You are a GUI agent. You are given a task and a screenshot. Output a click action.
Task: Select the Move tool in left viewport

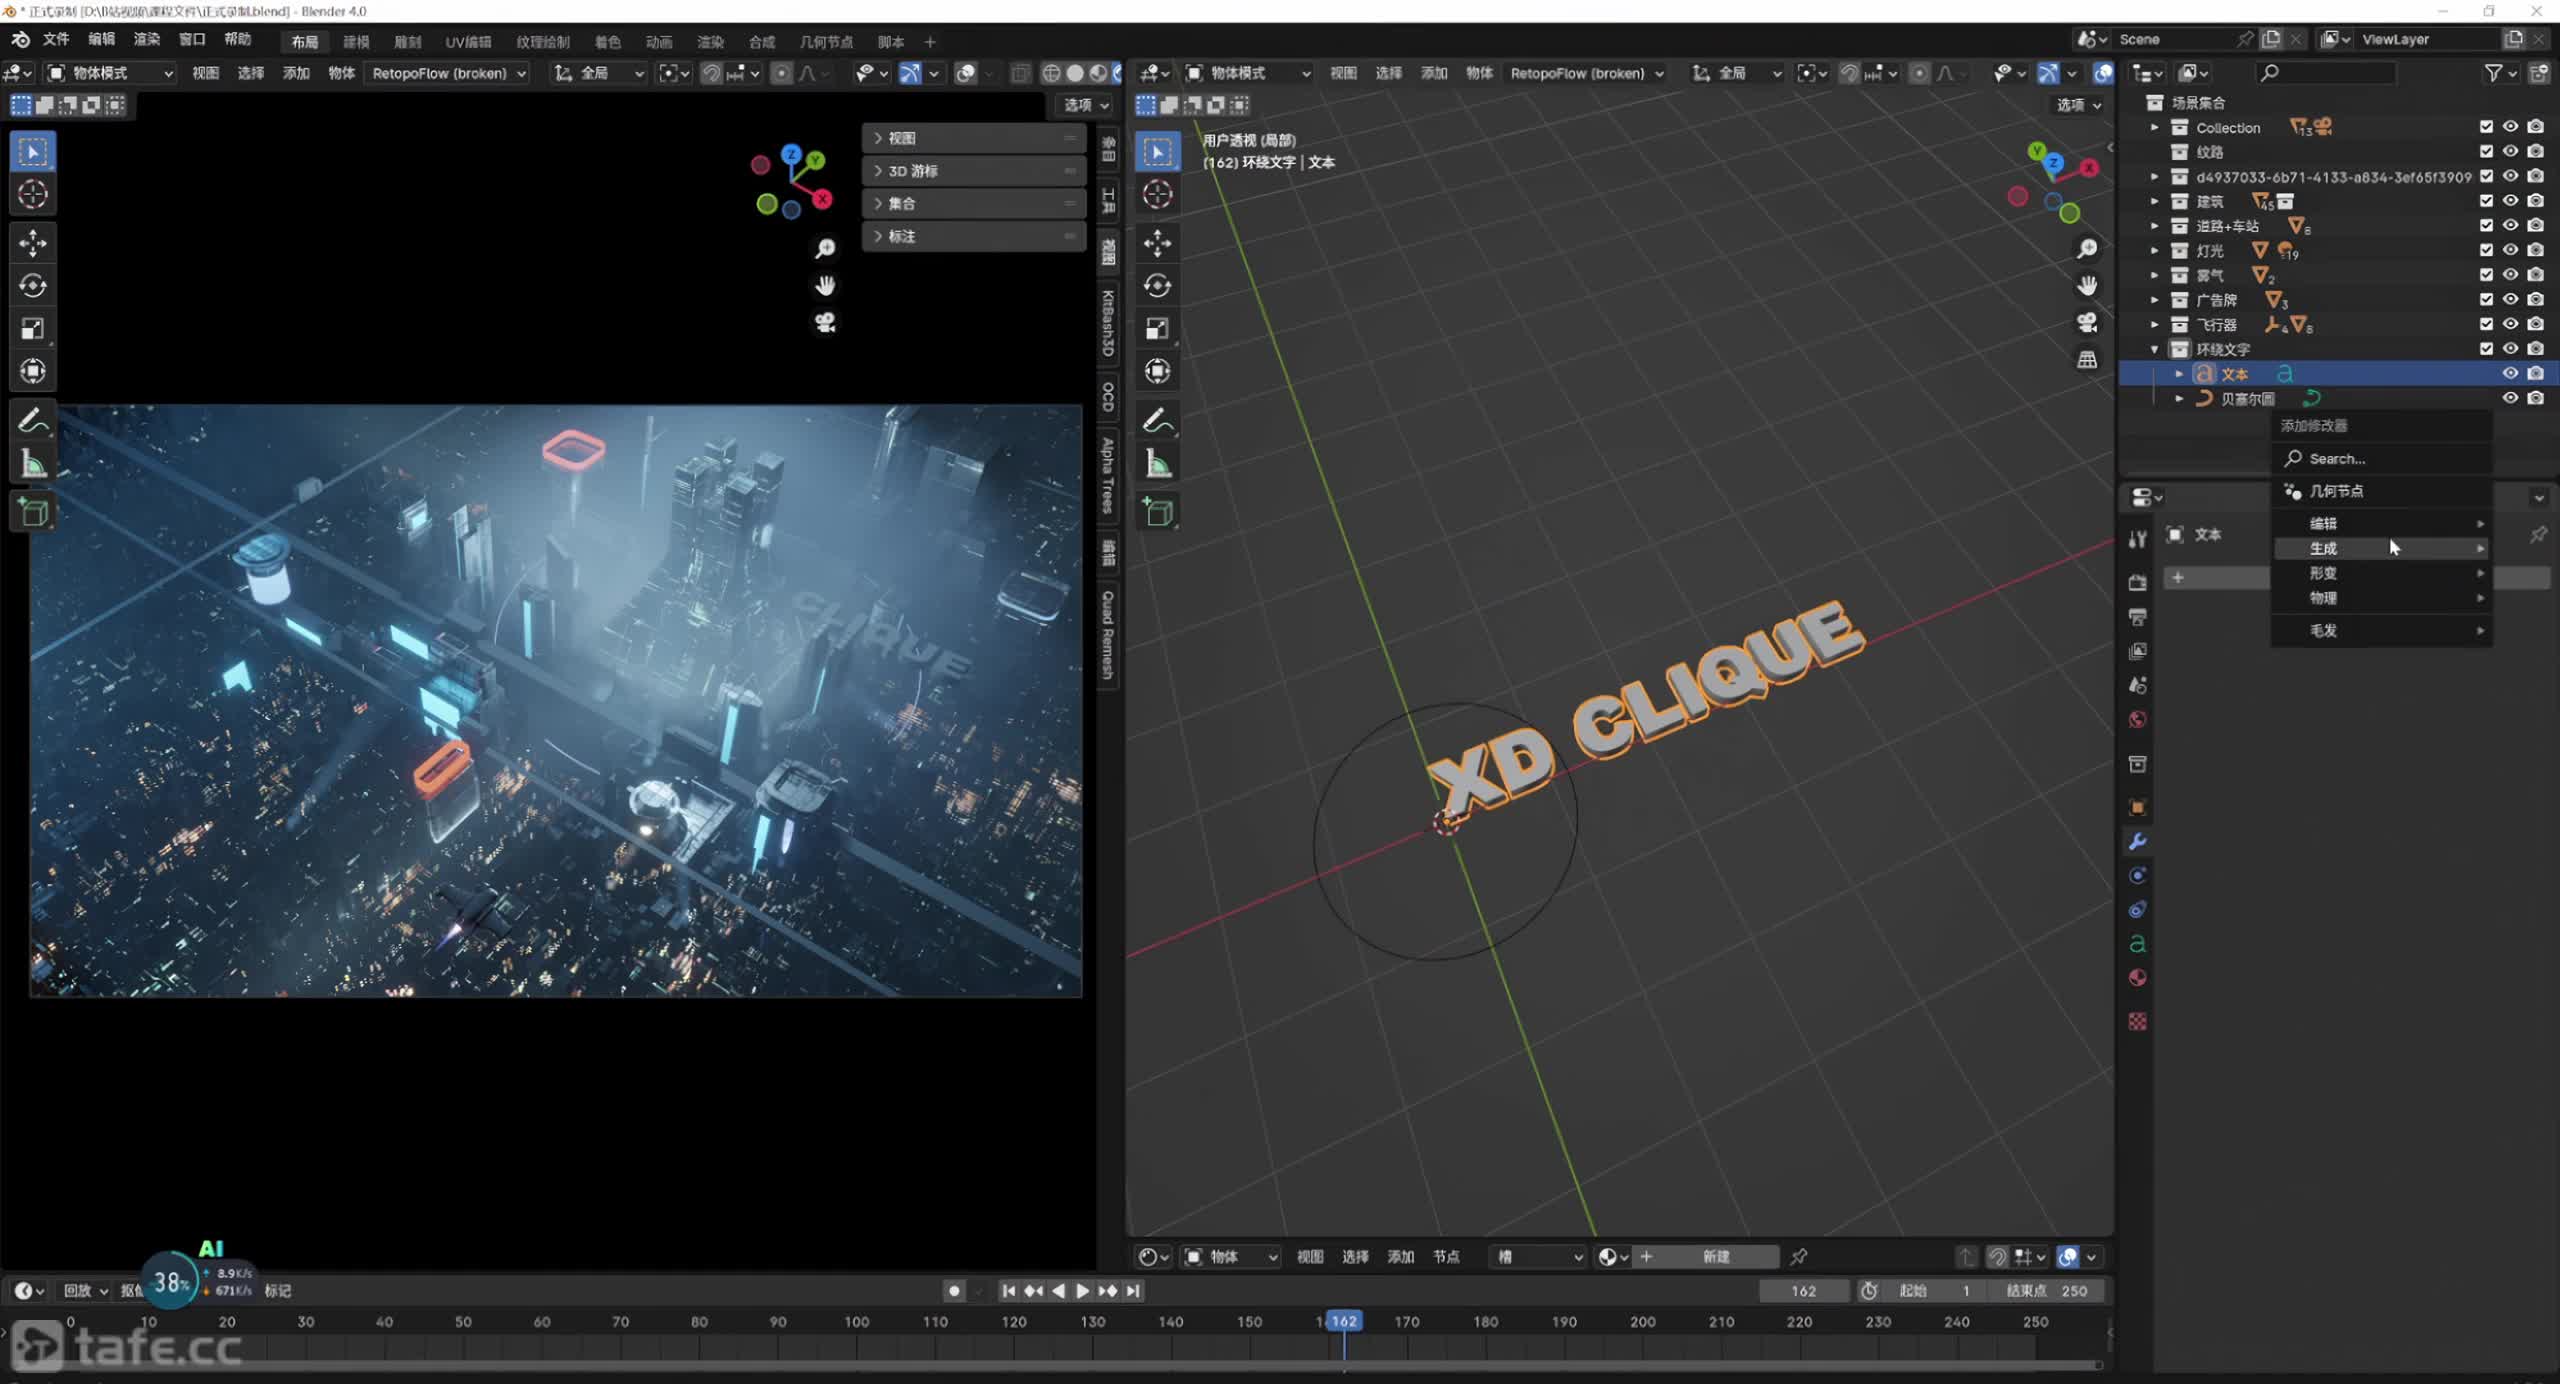(x=33, y=243)
